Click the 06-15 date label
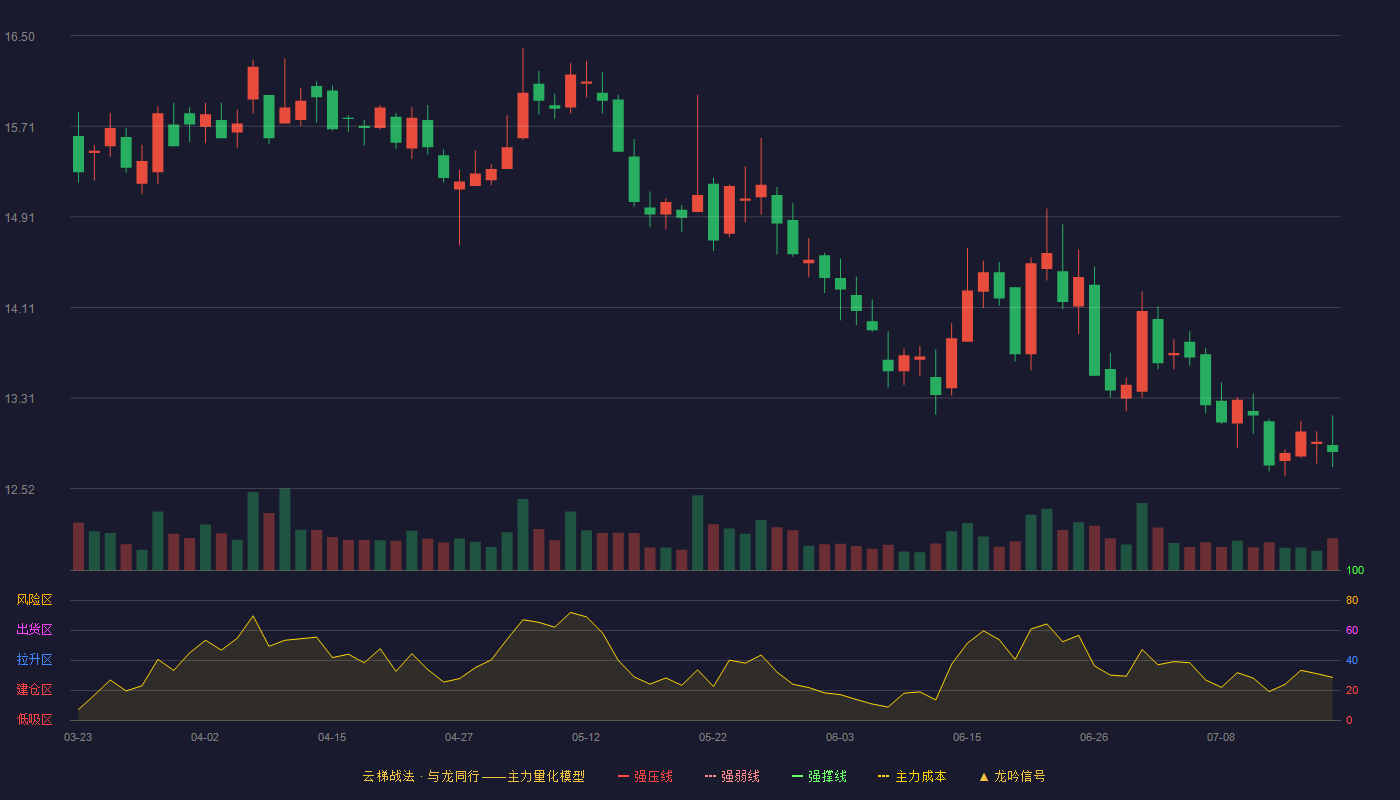Image resolution: width=1400 pixels, height=800 pixels. click(967, 737)
